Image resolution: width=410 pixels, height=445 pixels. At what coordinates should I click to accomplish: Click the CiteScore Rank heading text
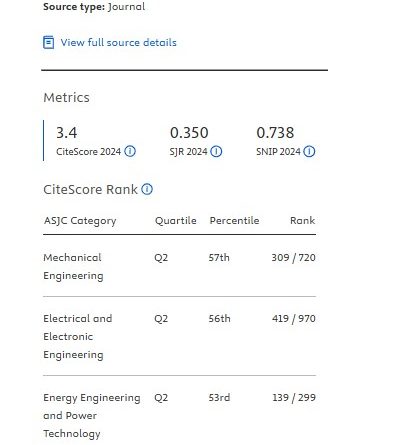click(90, 189)
